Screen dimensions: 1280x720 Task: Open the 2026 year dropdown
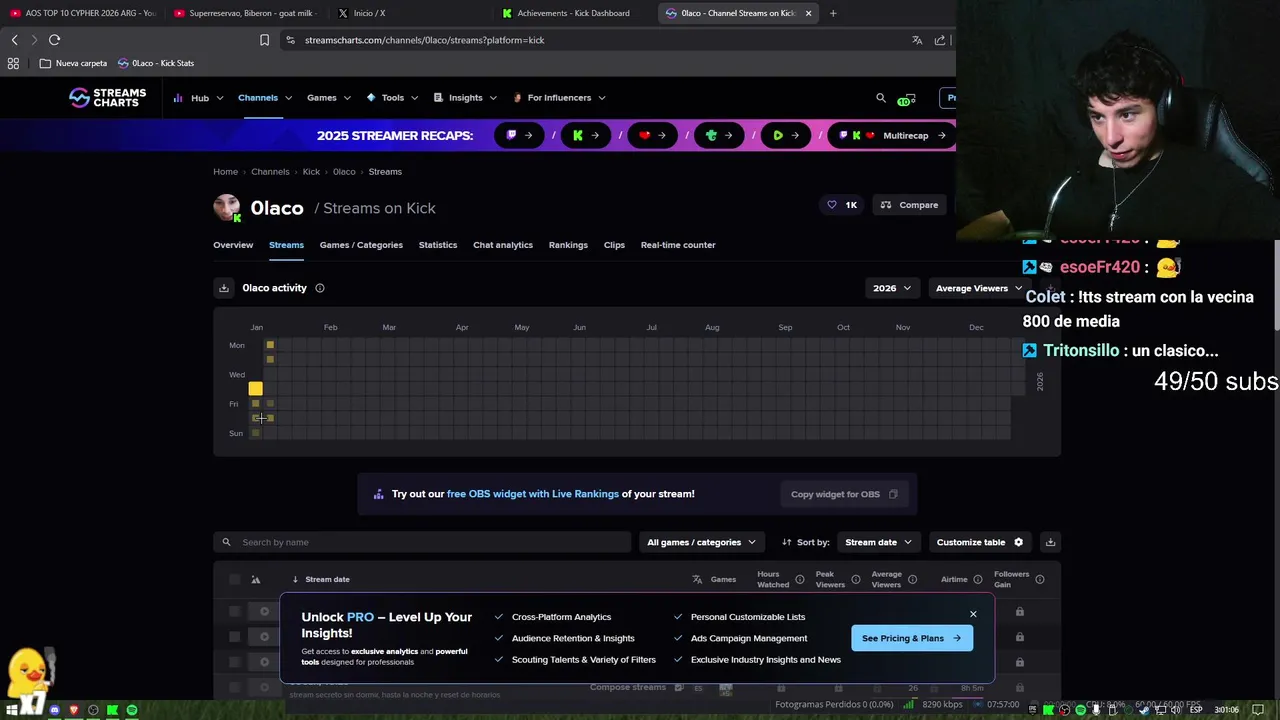click(x=891, y=288)
